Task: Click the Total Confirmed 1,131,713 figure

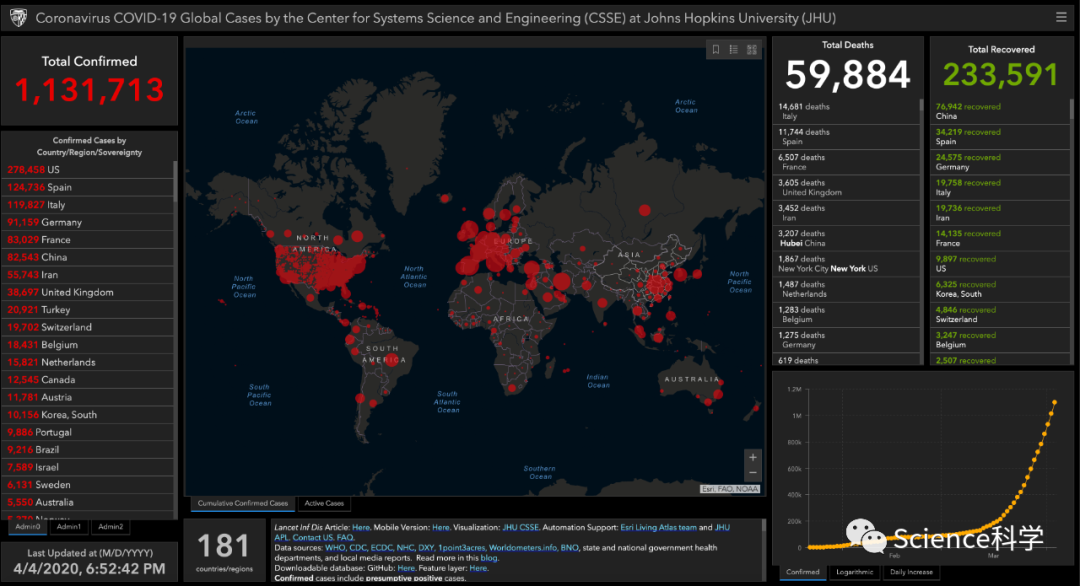Action: coord(90,90)
